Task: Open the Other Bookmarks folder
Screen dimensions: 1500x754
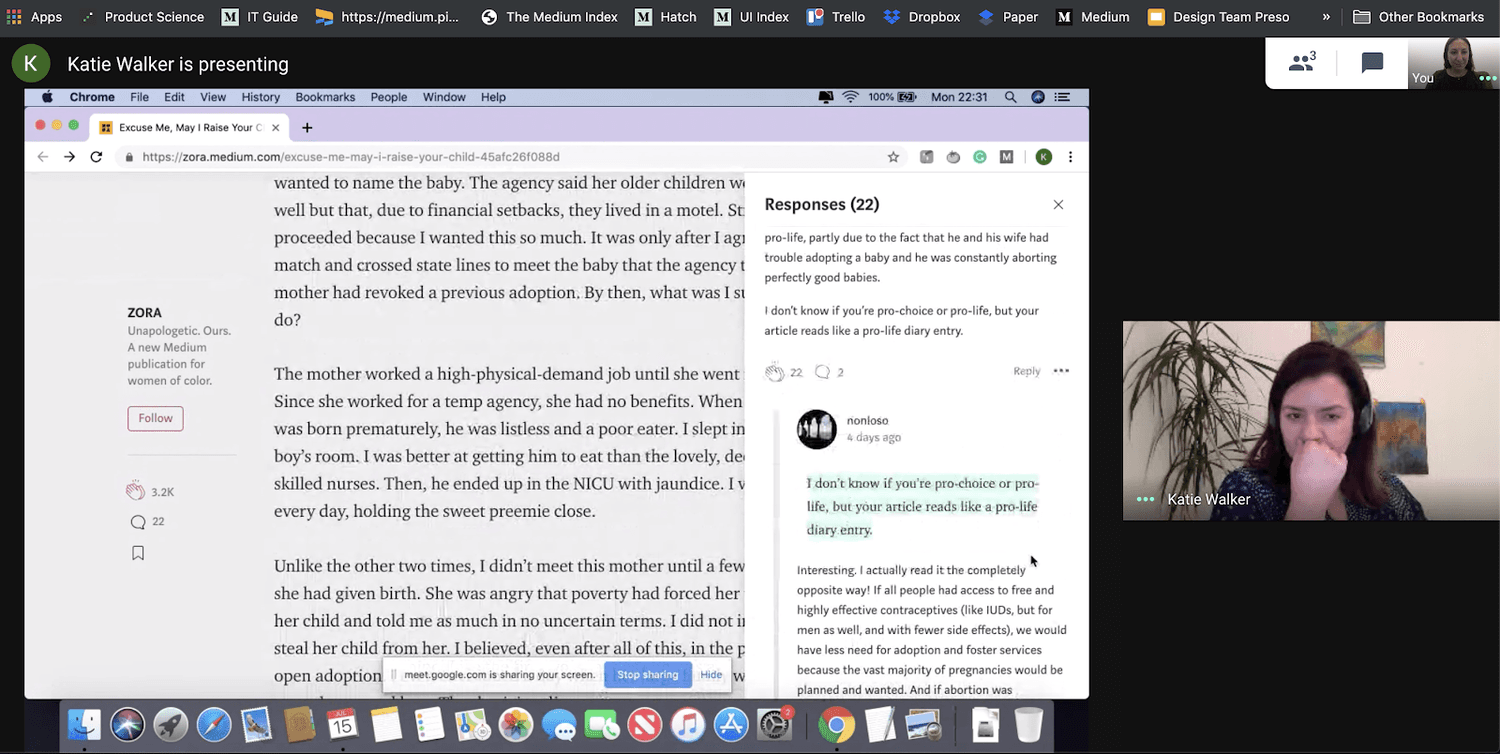Action: pos(1418,17)
